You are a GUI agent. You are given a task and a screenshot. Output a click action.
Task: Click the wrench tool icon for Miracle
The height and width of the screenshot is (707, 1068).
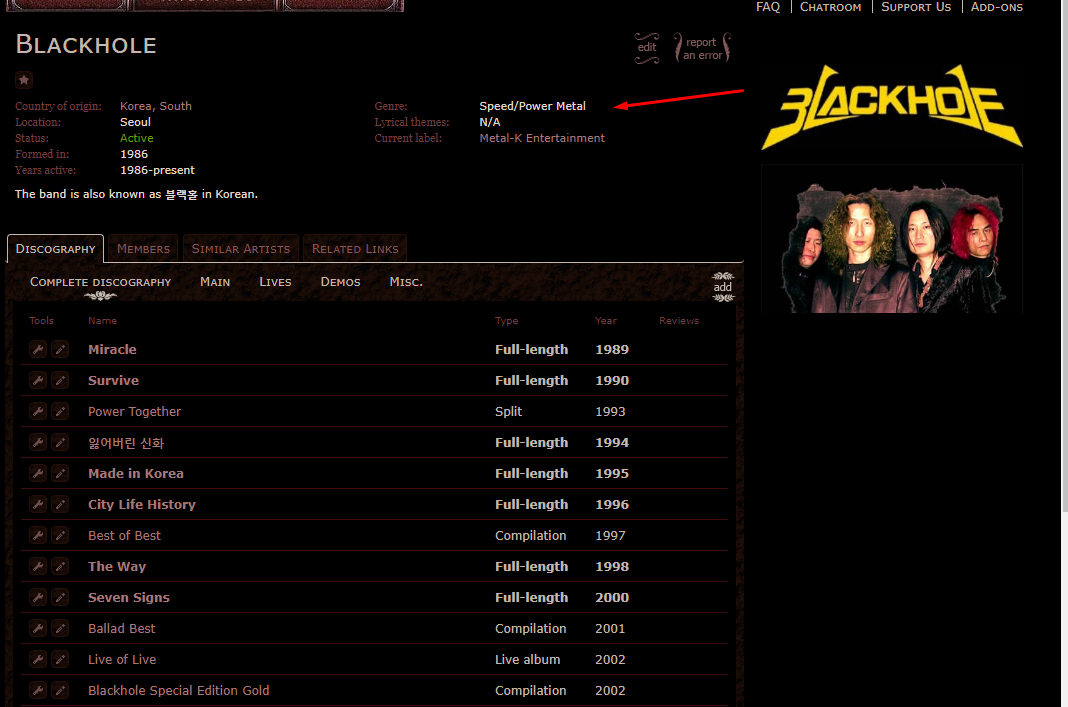tap(38, 349)
